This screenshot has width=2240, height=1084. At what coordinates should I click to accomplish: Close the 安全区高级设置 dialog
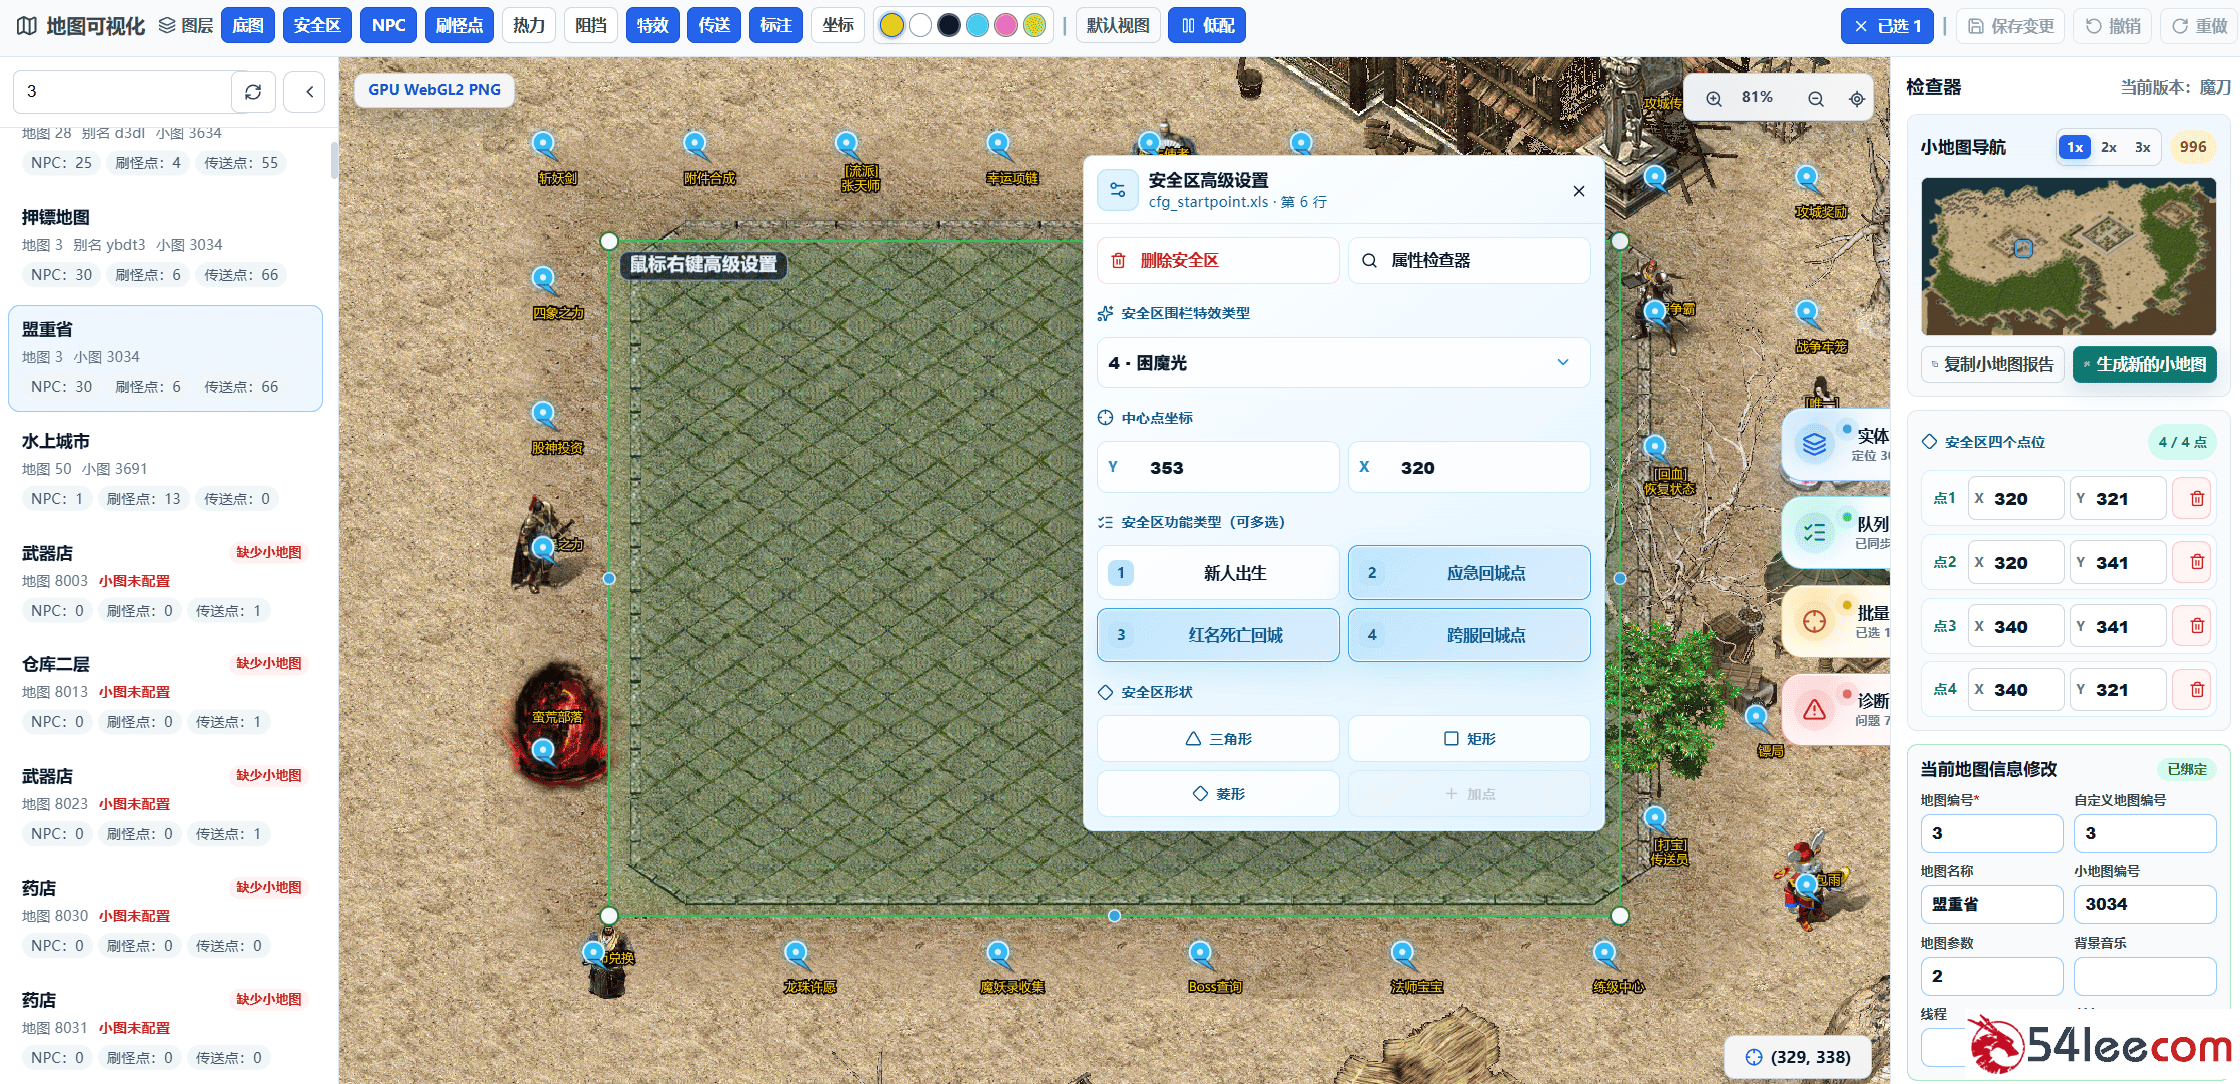click(x=1579, y=191)
